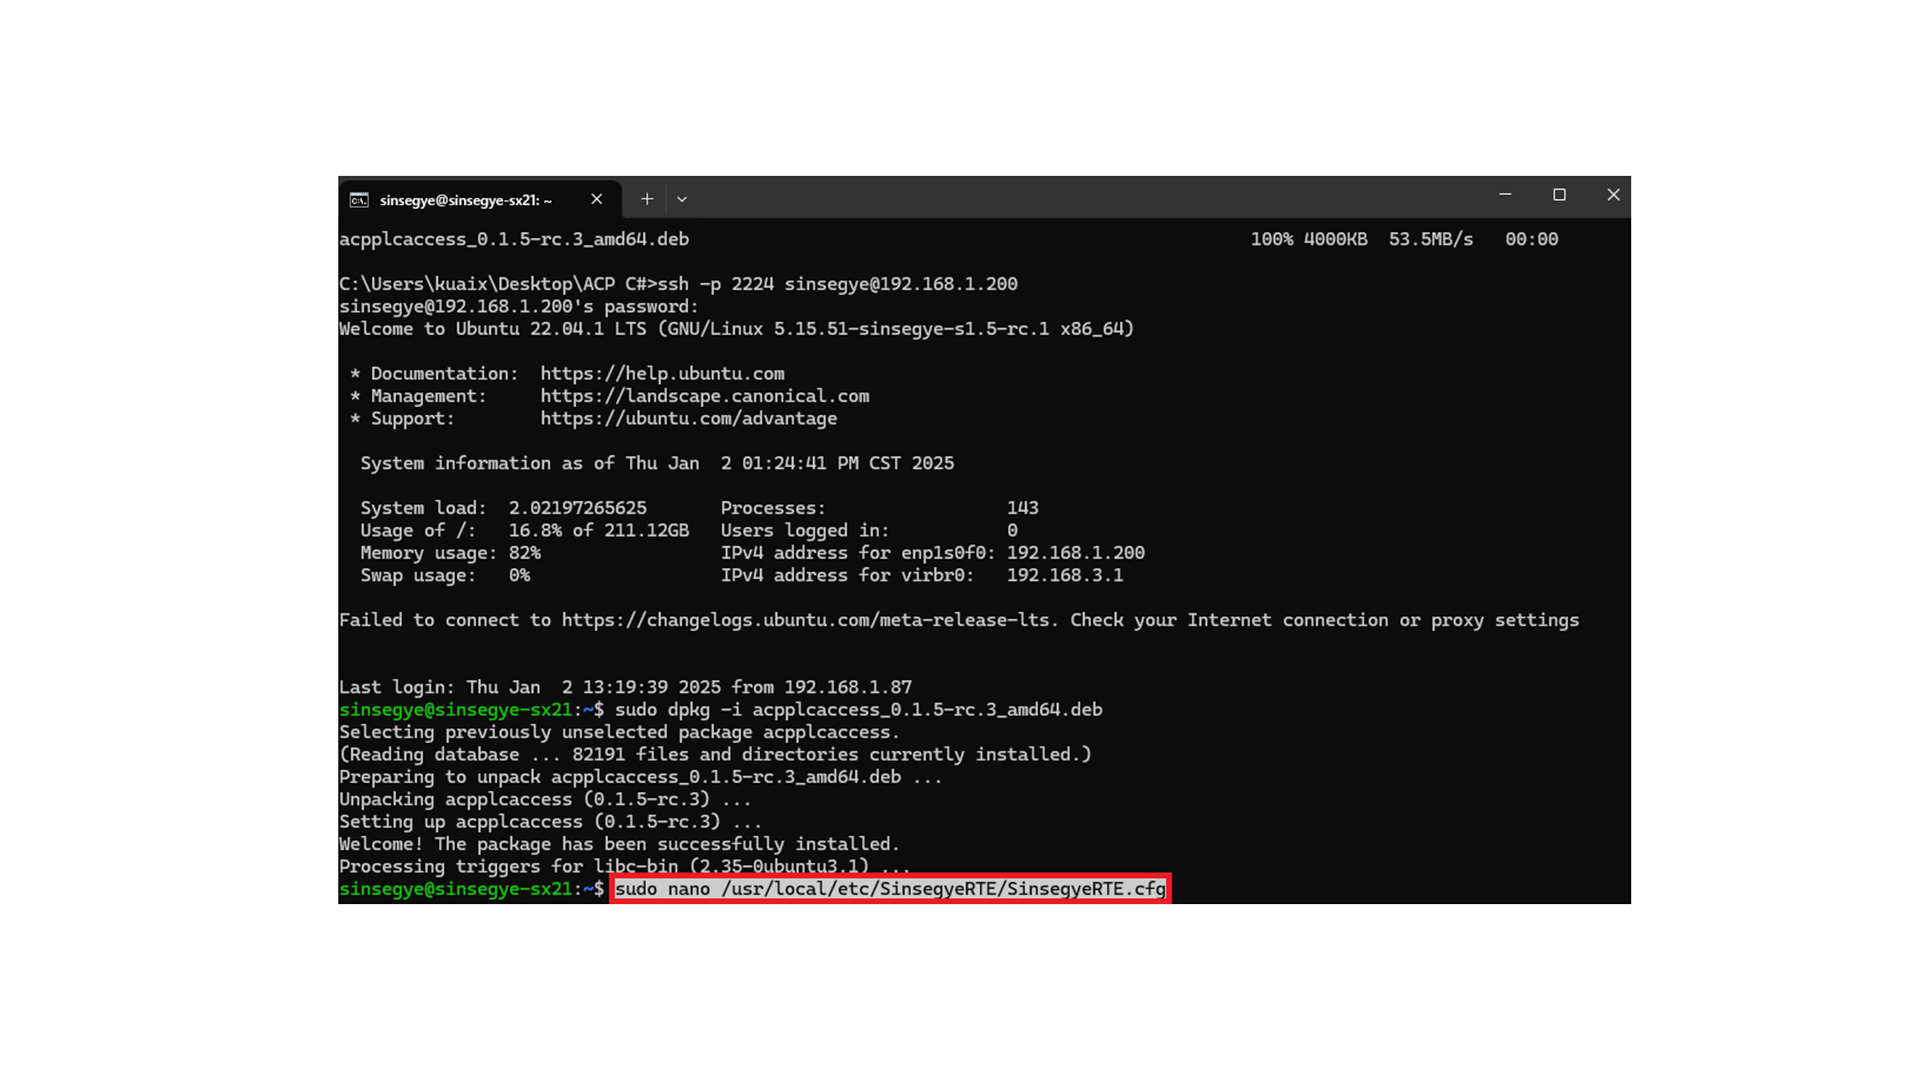Click the empty title bar area
The height and width of the screenshot is (1080, 1920).
[1090, 197]
